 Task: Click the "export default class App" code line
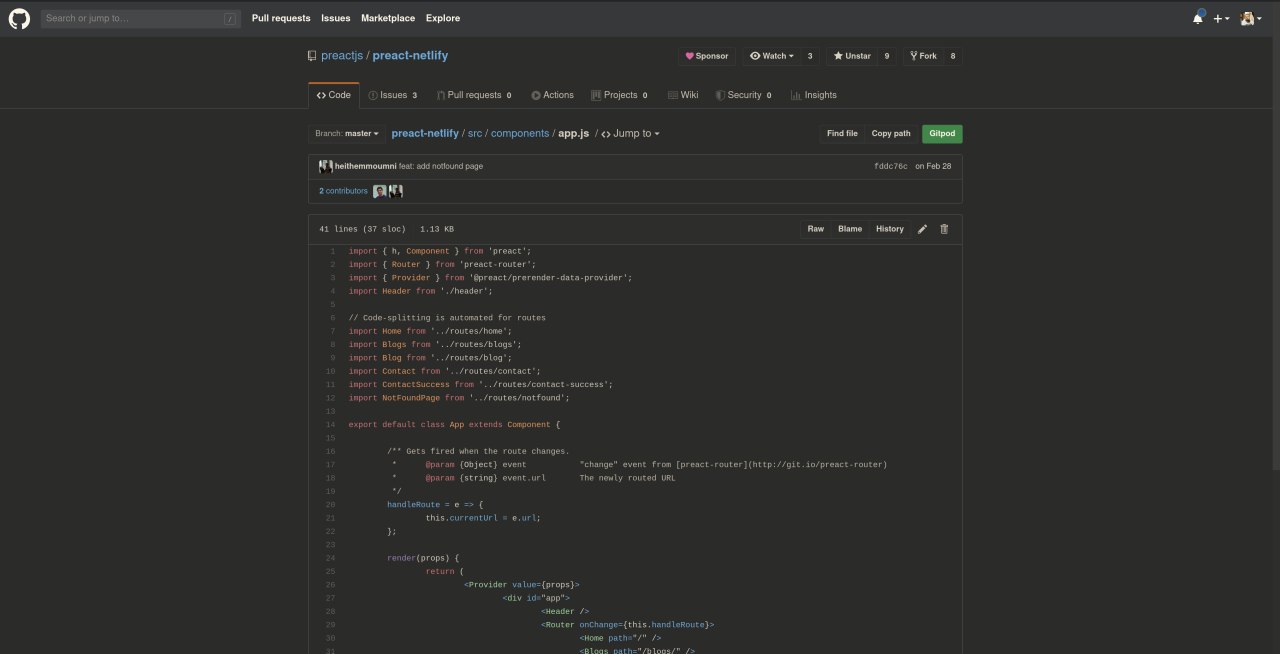coord(454,425)
